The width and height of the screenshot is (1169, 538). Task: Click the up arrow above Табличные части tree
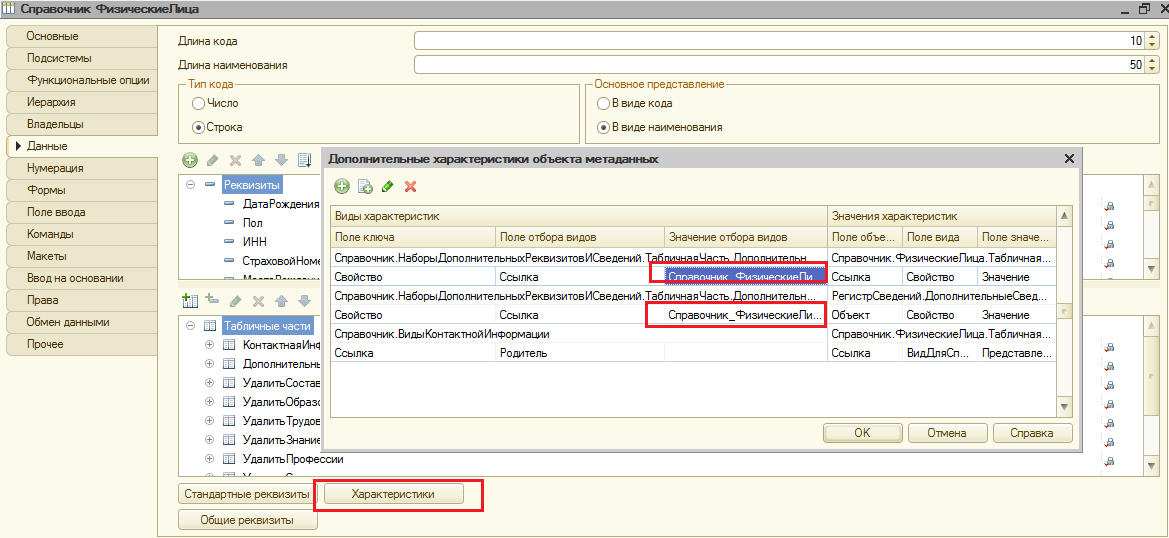[x=281, y=301]
